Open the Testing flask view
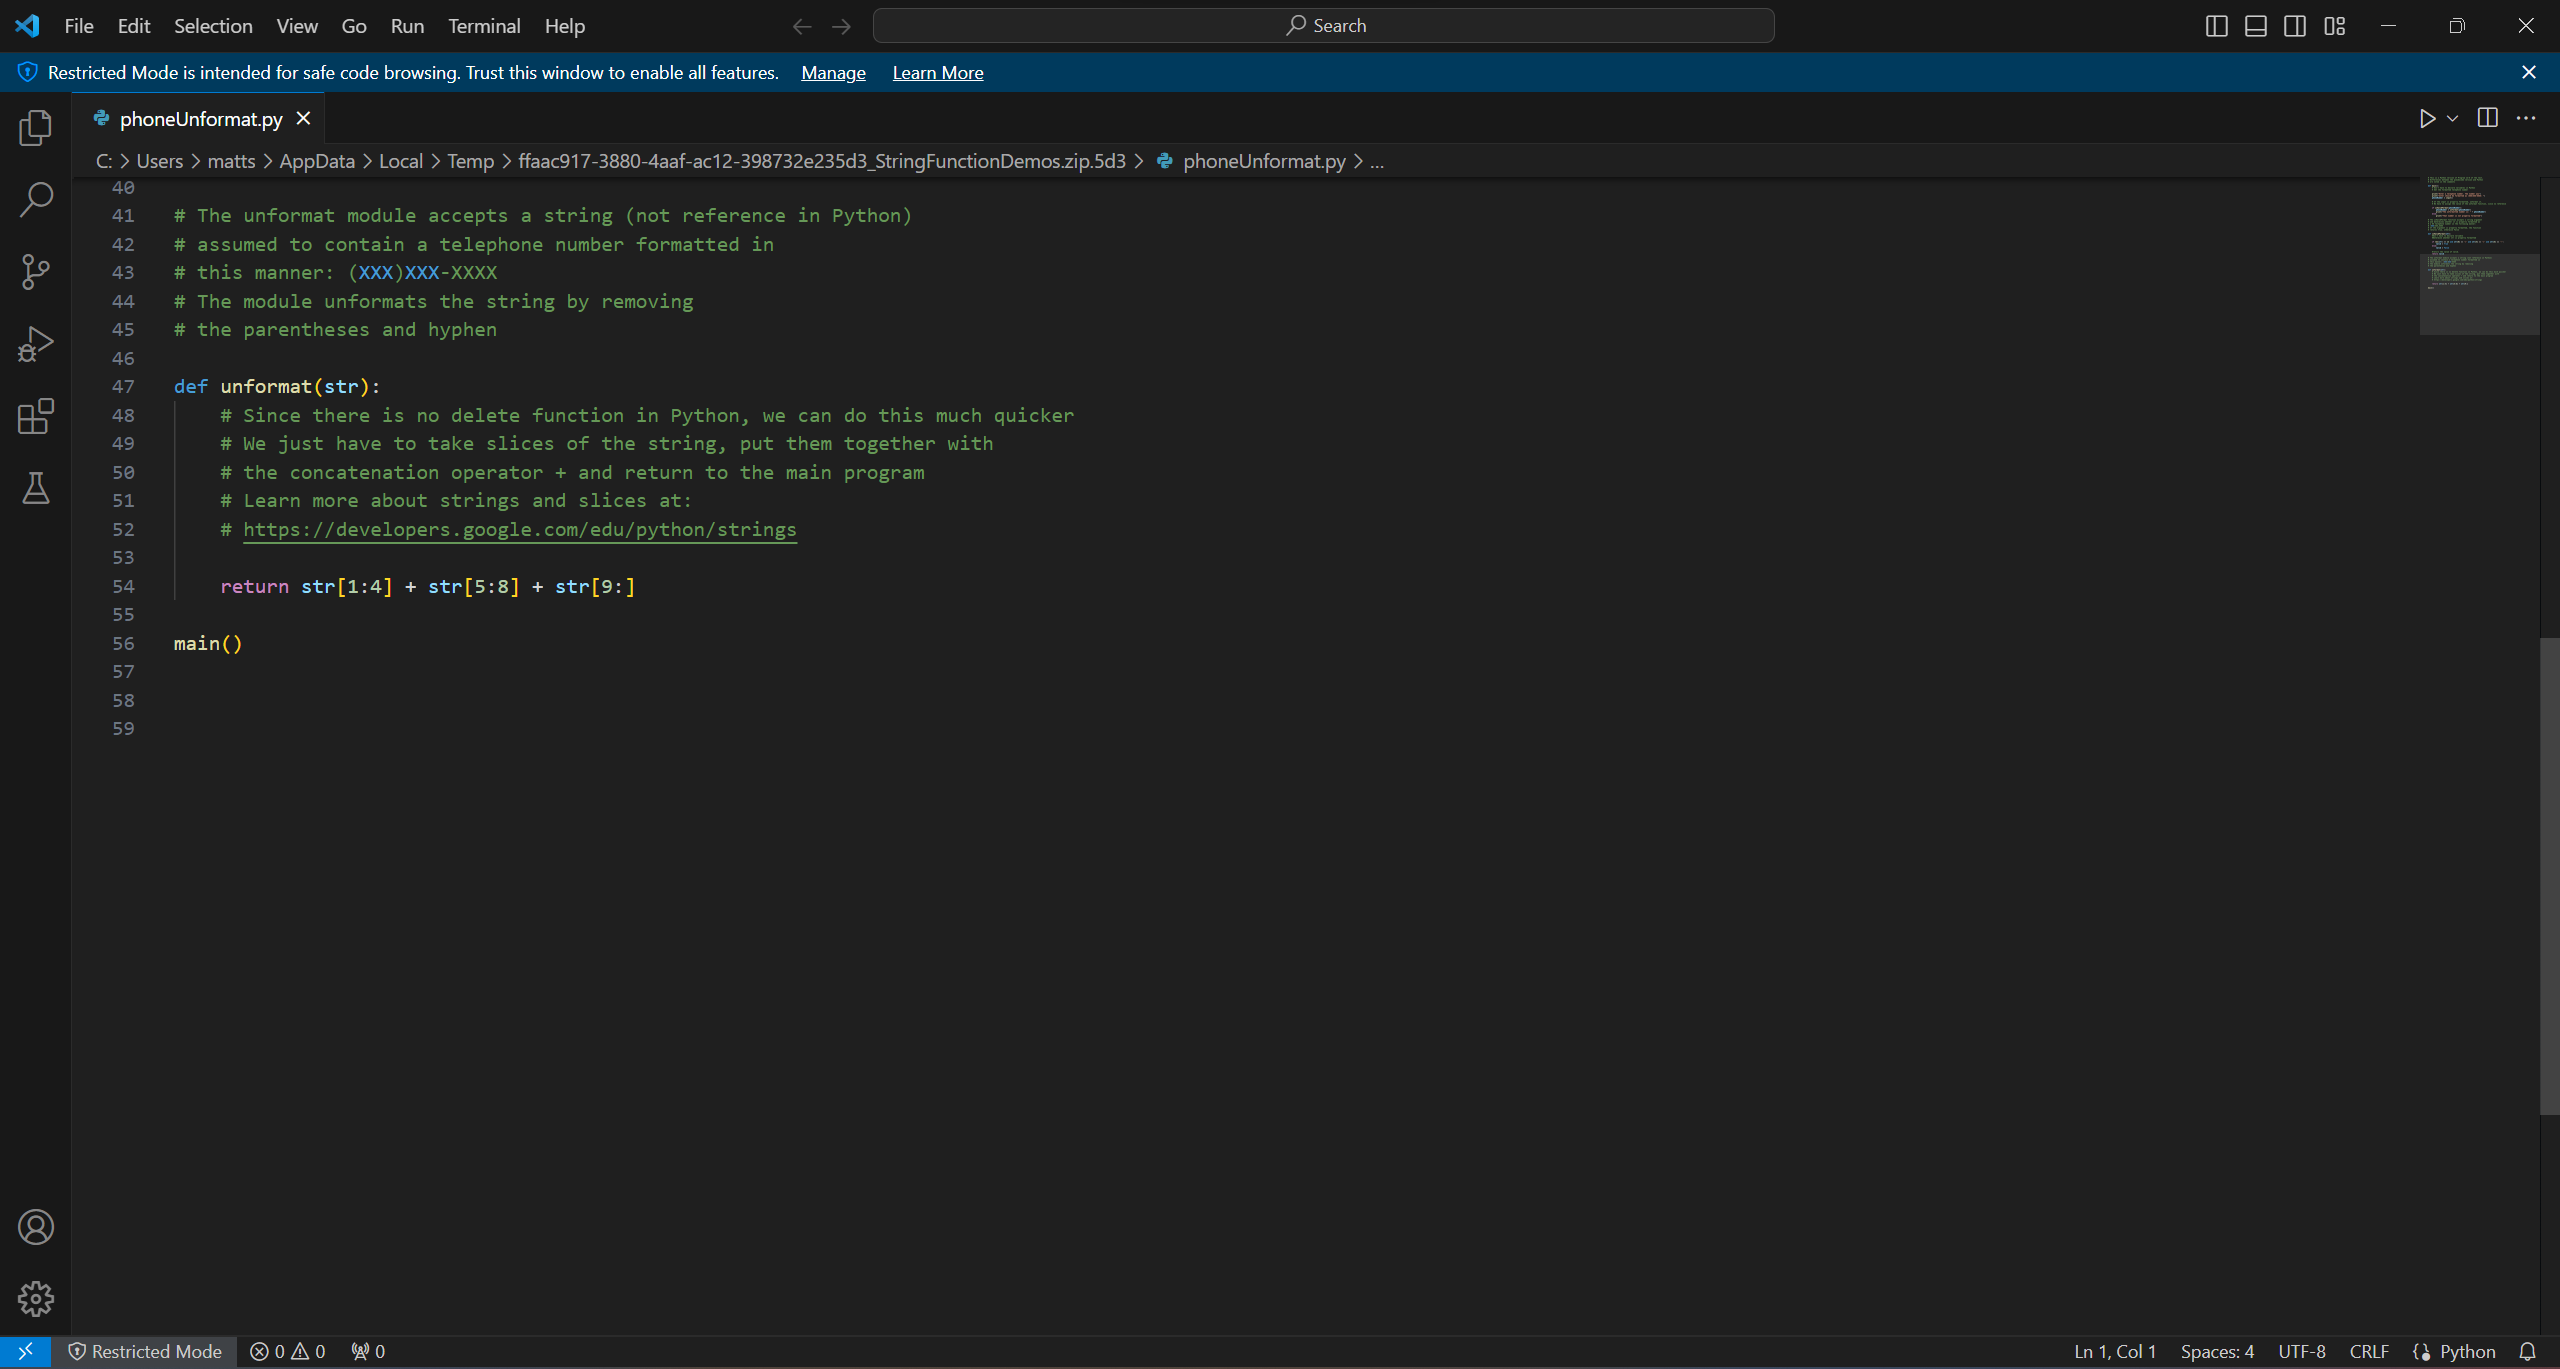This screenshot has height=1369, width=2560. pos(36,488)
